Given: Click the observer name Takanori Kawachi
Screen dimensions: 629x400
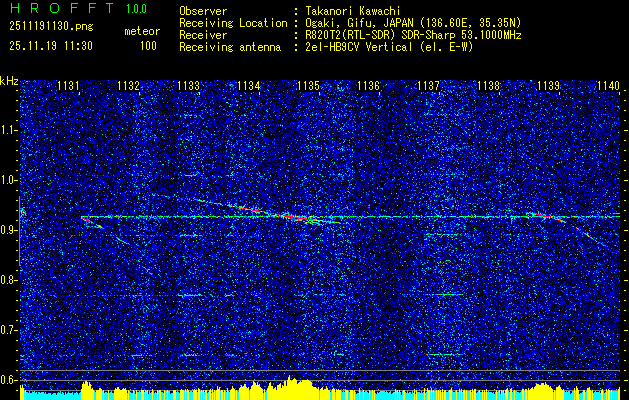Looking at the screenshot, I should pyautogui.click(x=353, y=11).
